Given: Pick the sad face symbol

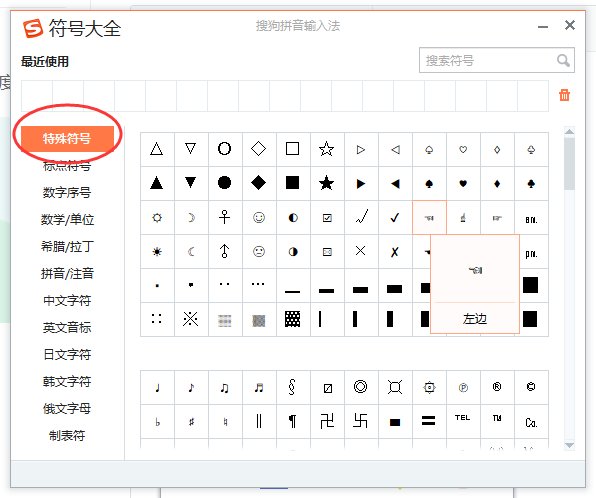Looking at the screenshot, I should pyautogui.click(x=259, y=251).
